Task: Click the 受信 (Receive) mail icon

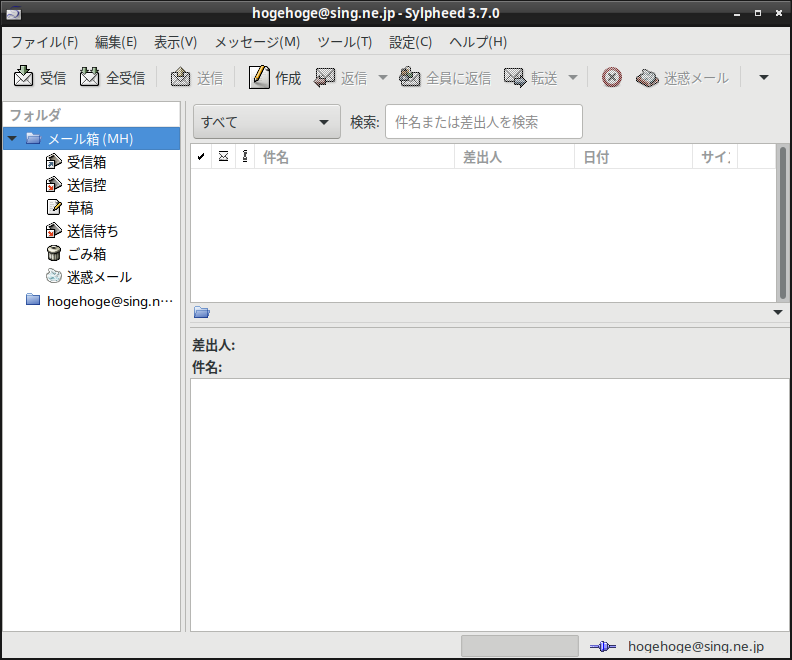Action: tap(23, 77)
